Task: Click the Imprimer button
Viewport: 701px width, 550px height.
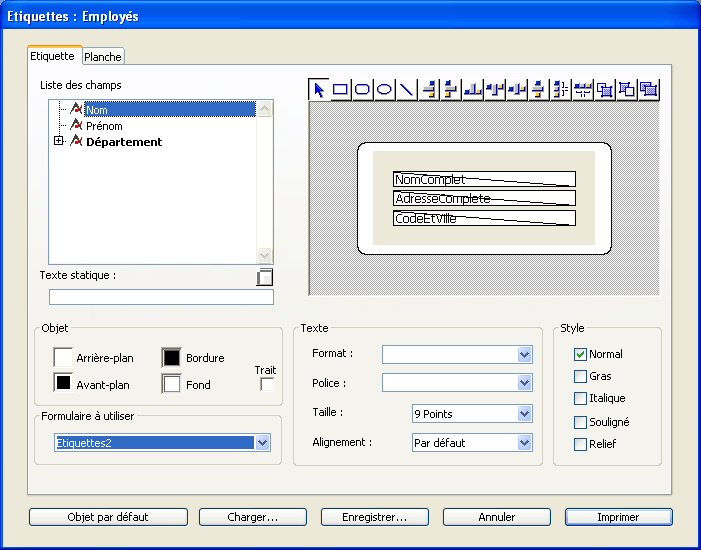Action: coord(618,517)
